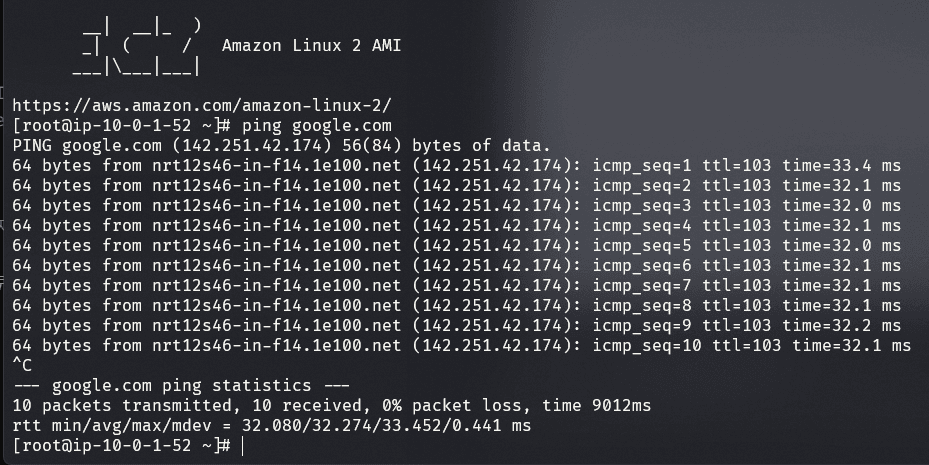
Task: Click the icmp_seq=3 response line
Action: [x=456, y=205]
